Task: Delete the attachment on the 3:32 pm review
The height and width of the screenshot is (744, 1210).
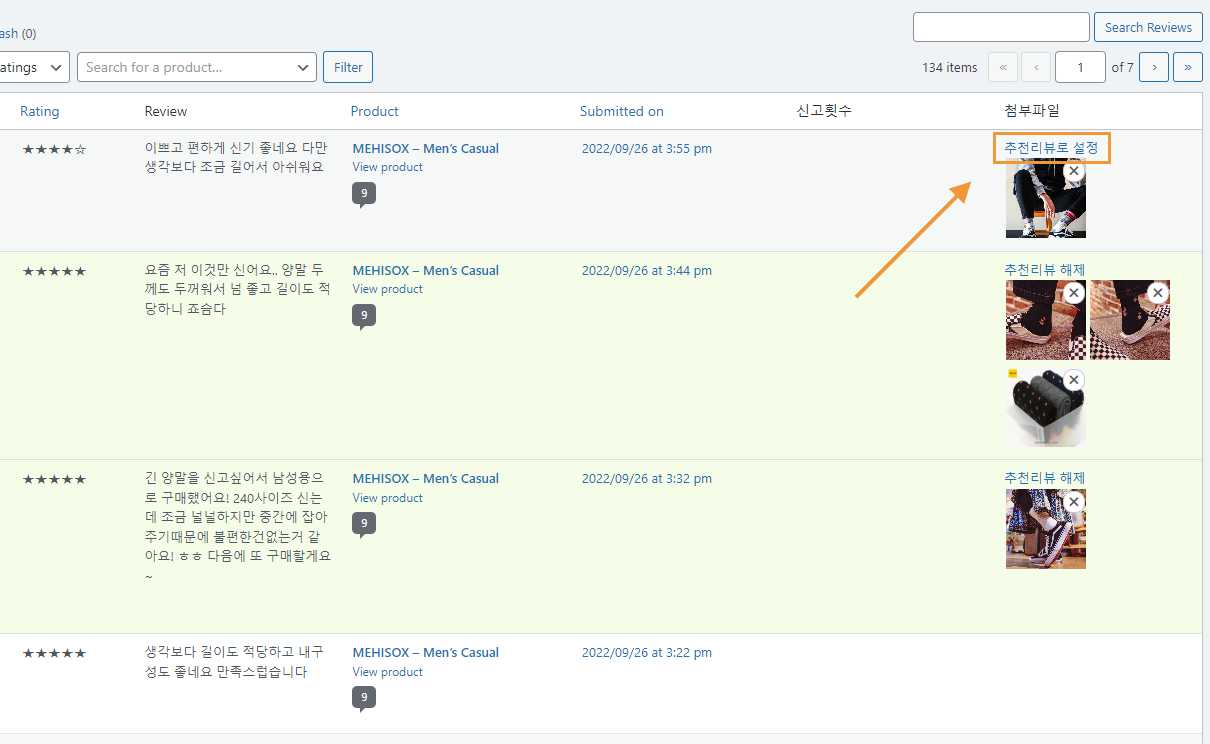Action: click(1074, 501)
